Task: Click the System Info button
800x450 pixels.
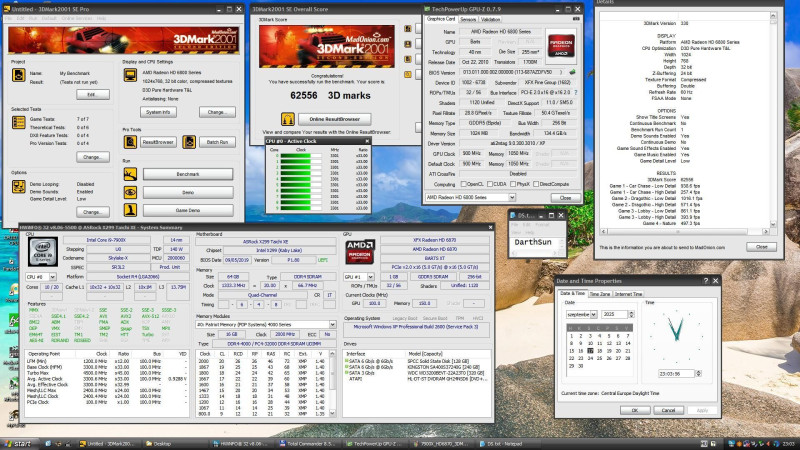Action: pos(158,112)
